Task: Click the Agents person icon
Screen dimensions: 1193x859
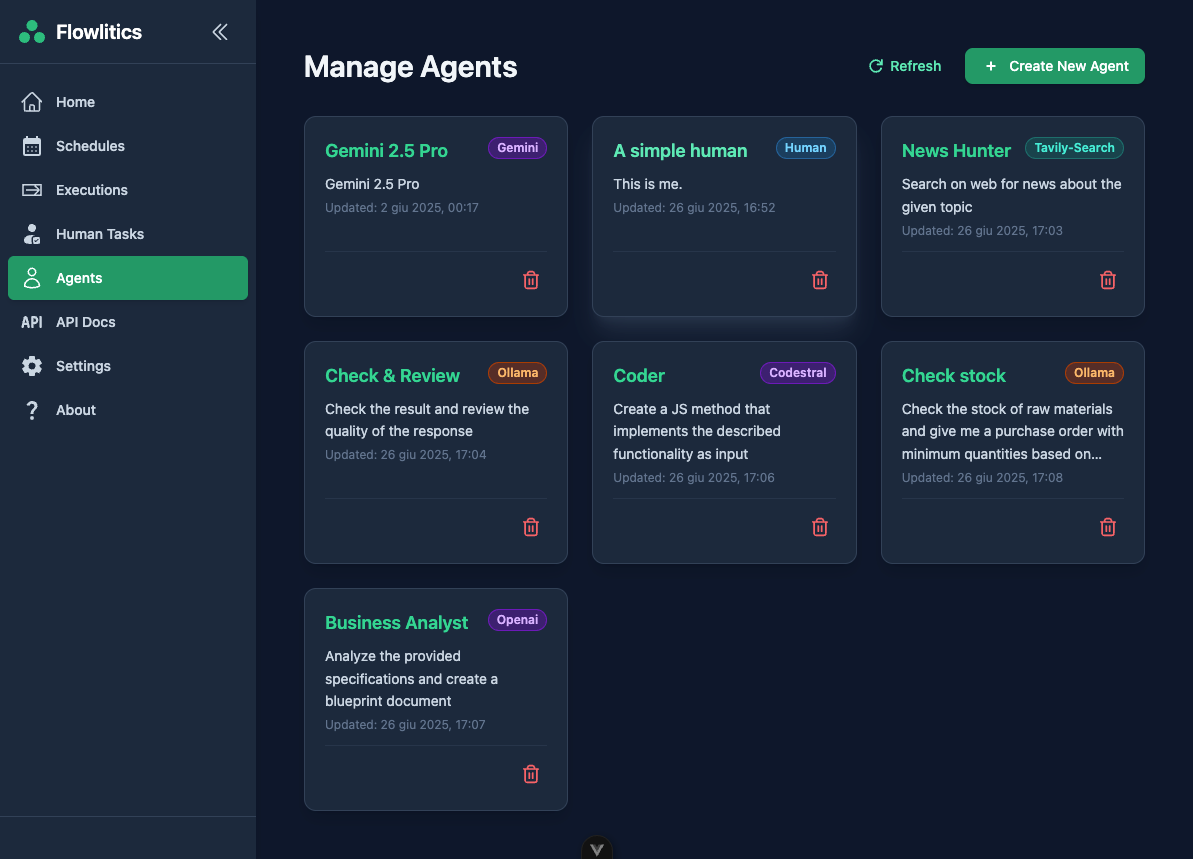Action: coord(32,278)
